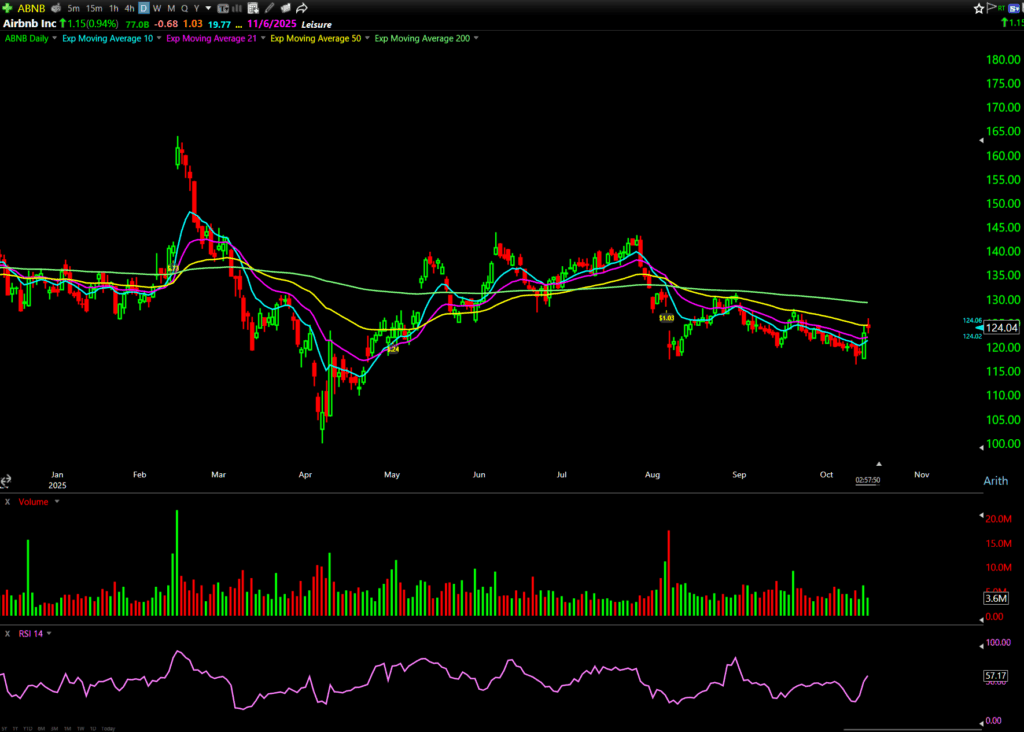Open Exp Moving Average 200 dropdown

(475, 38)
